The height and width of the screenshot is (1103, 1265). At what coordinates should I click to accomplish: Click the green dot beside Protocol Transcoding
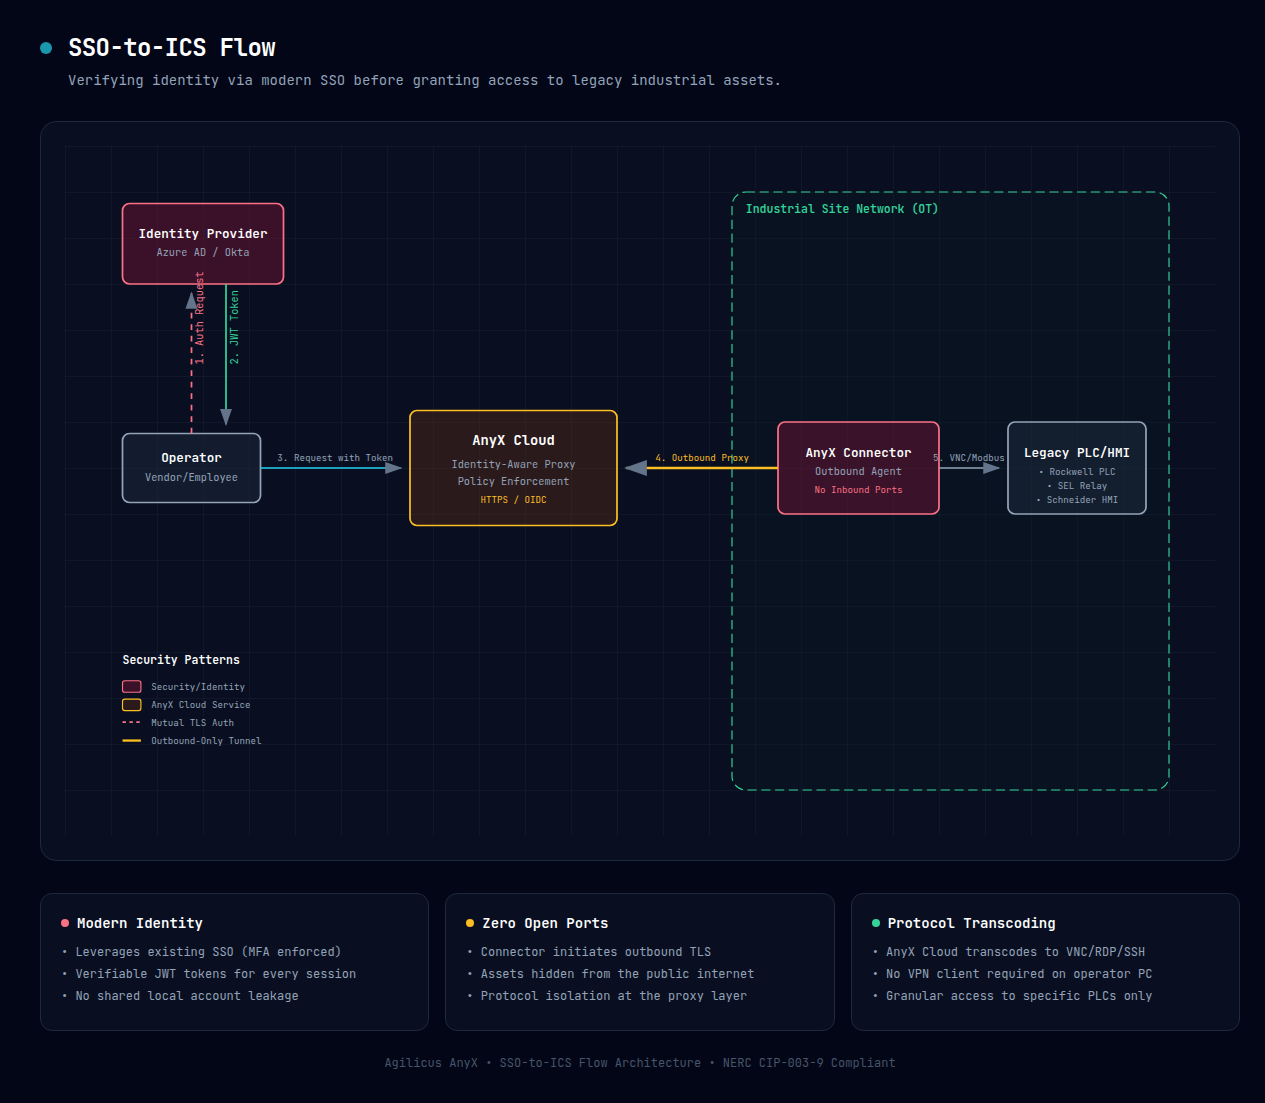pos(876,923)
